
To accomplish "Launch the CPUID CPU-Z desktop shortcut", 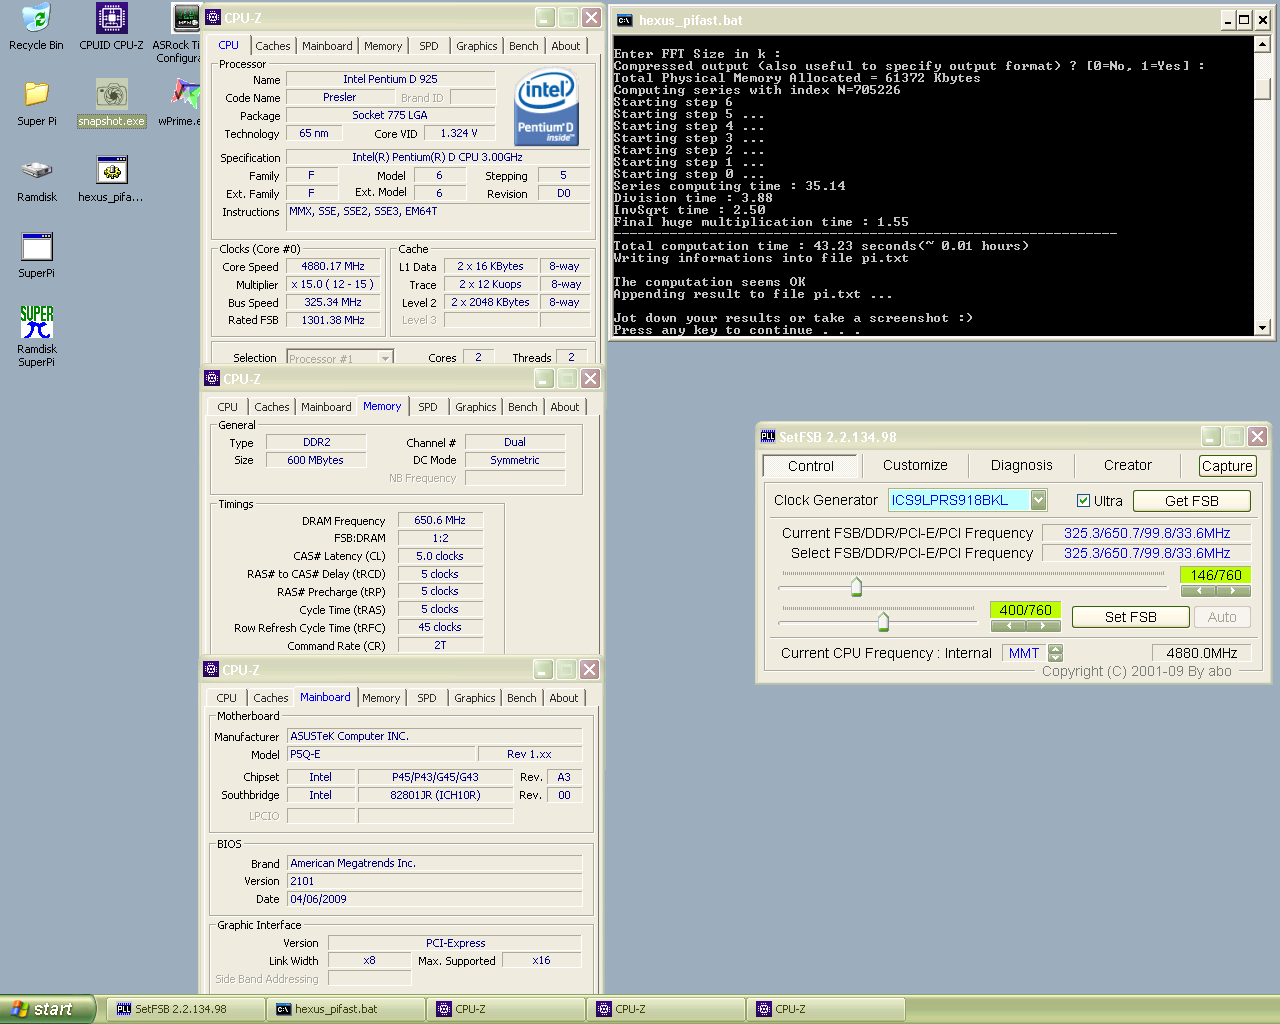I will 111,27.
